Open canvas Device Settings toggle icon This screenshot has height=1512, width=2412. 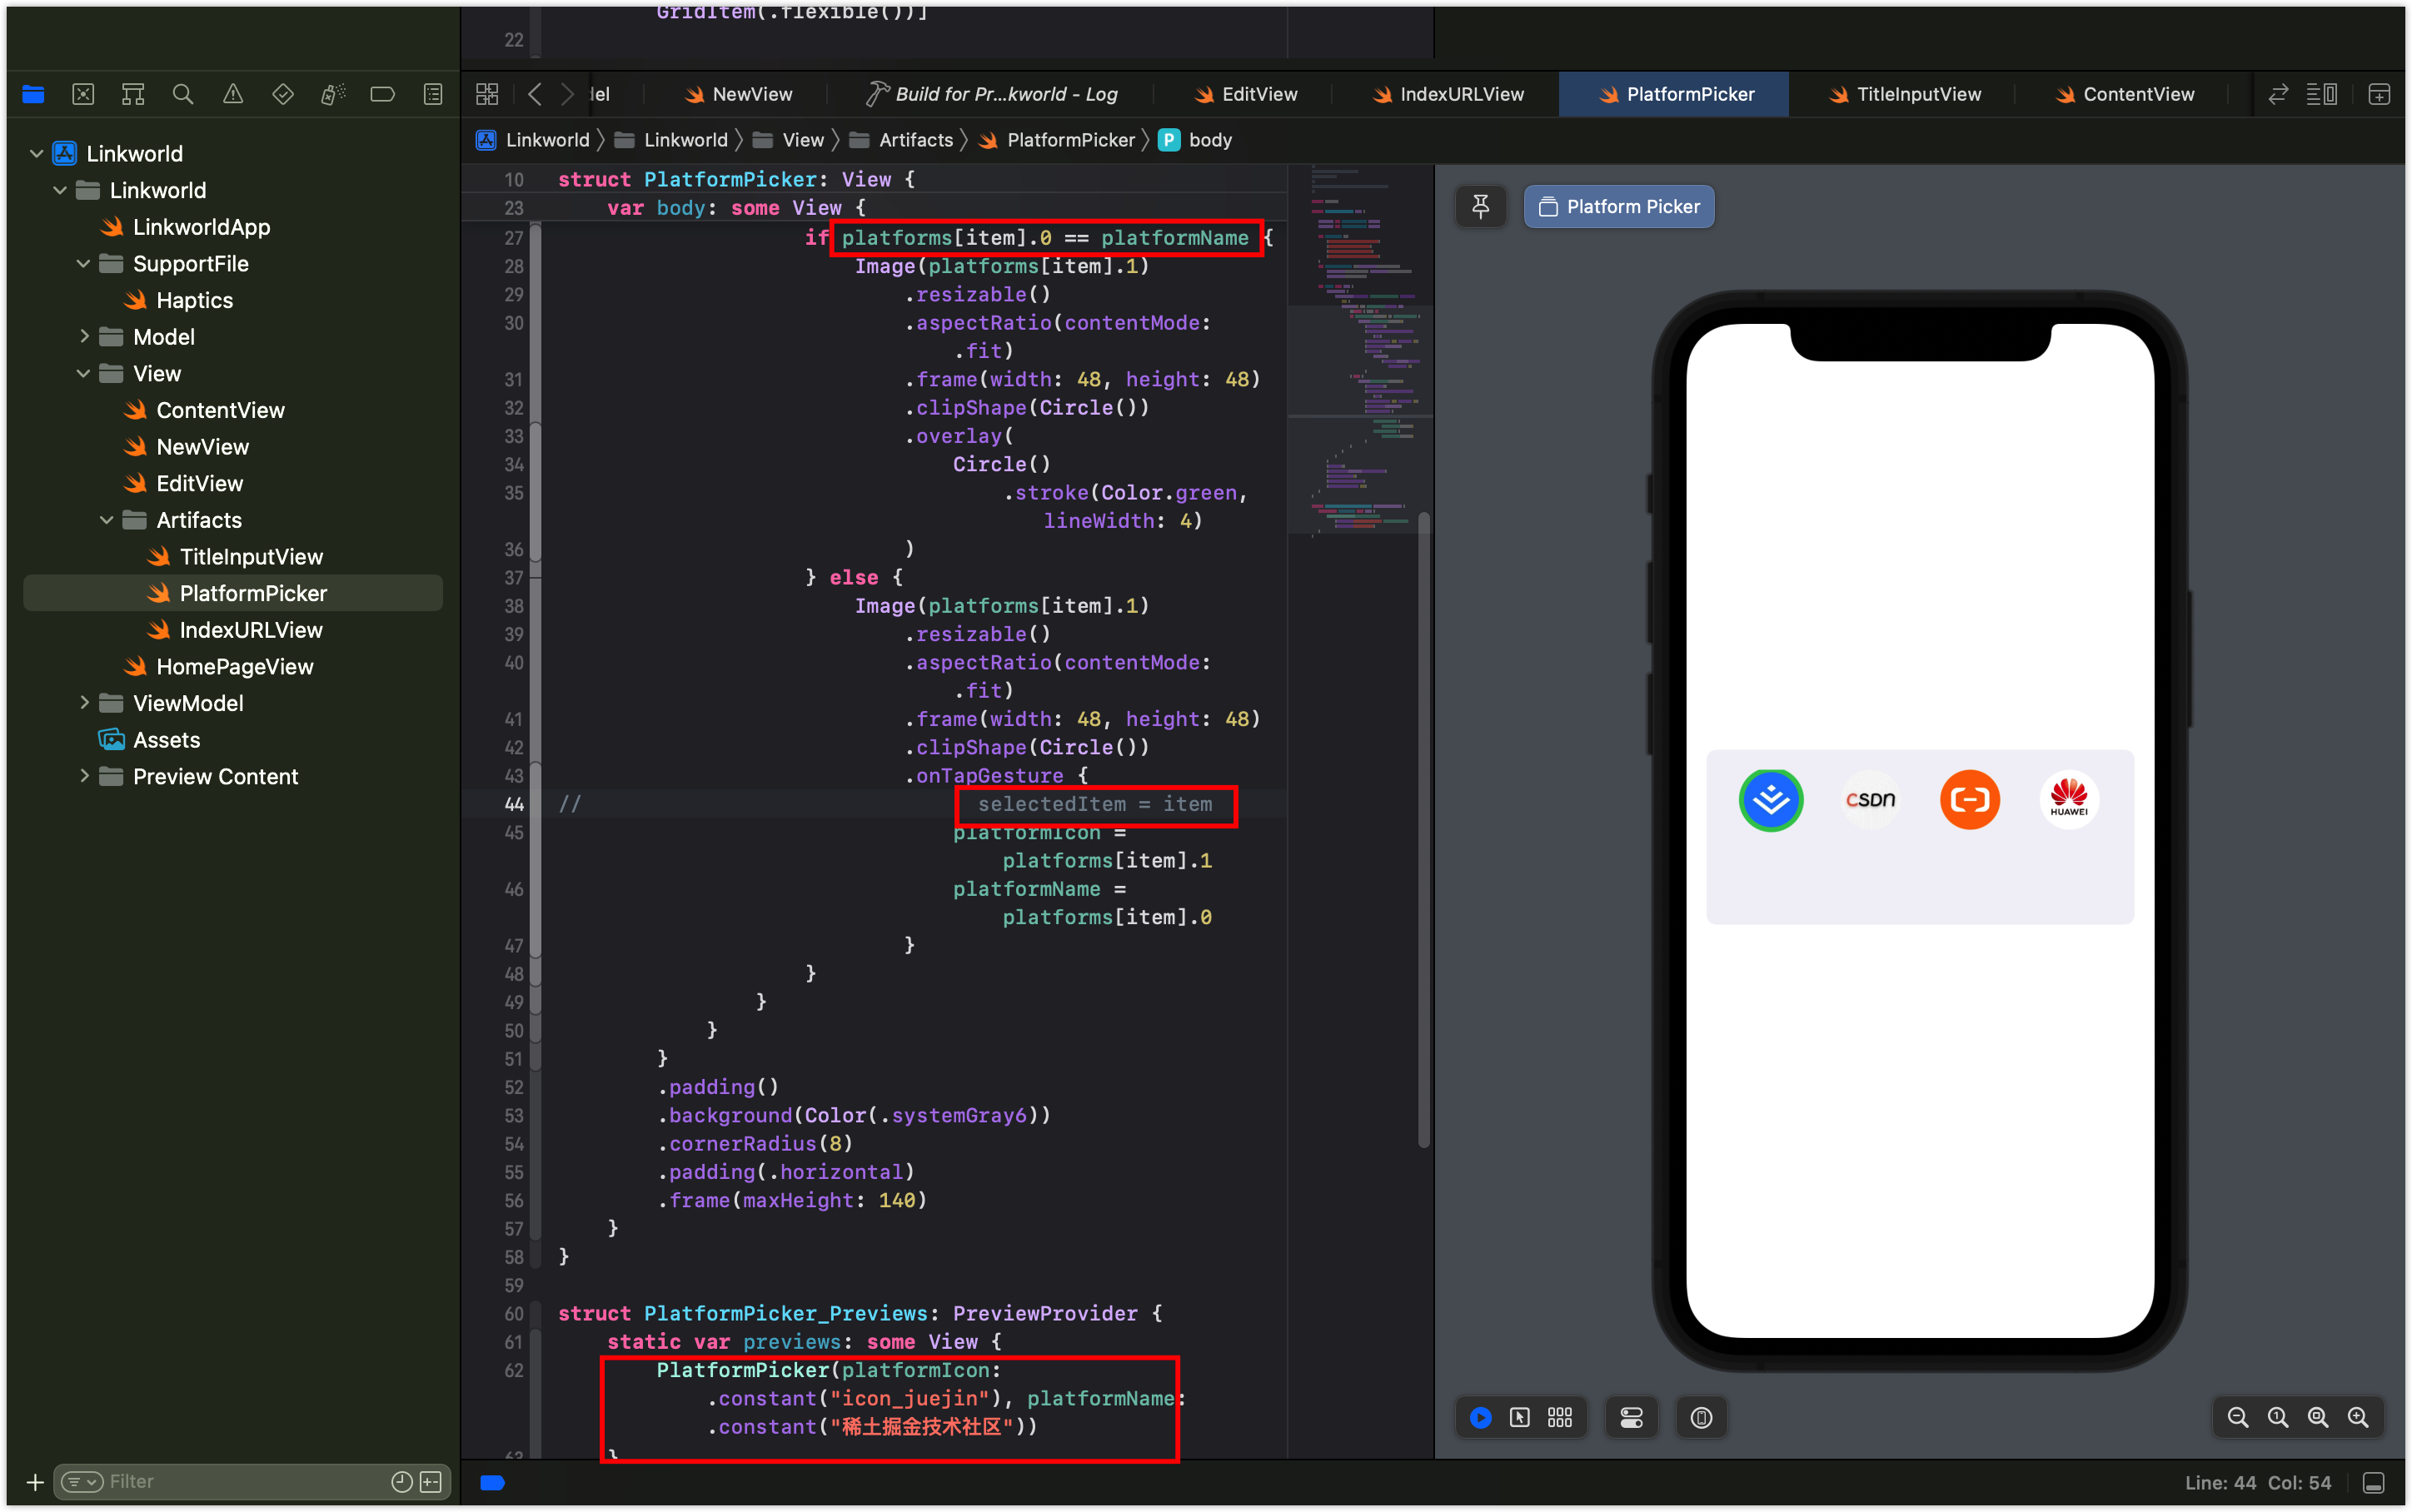(1632, 1417)
